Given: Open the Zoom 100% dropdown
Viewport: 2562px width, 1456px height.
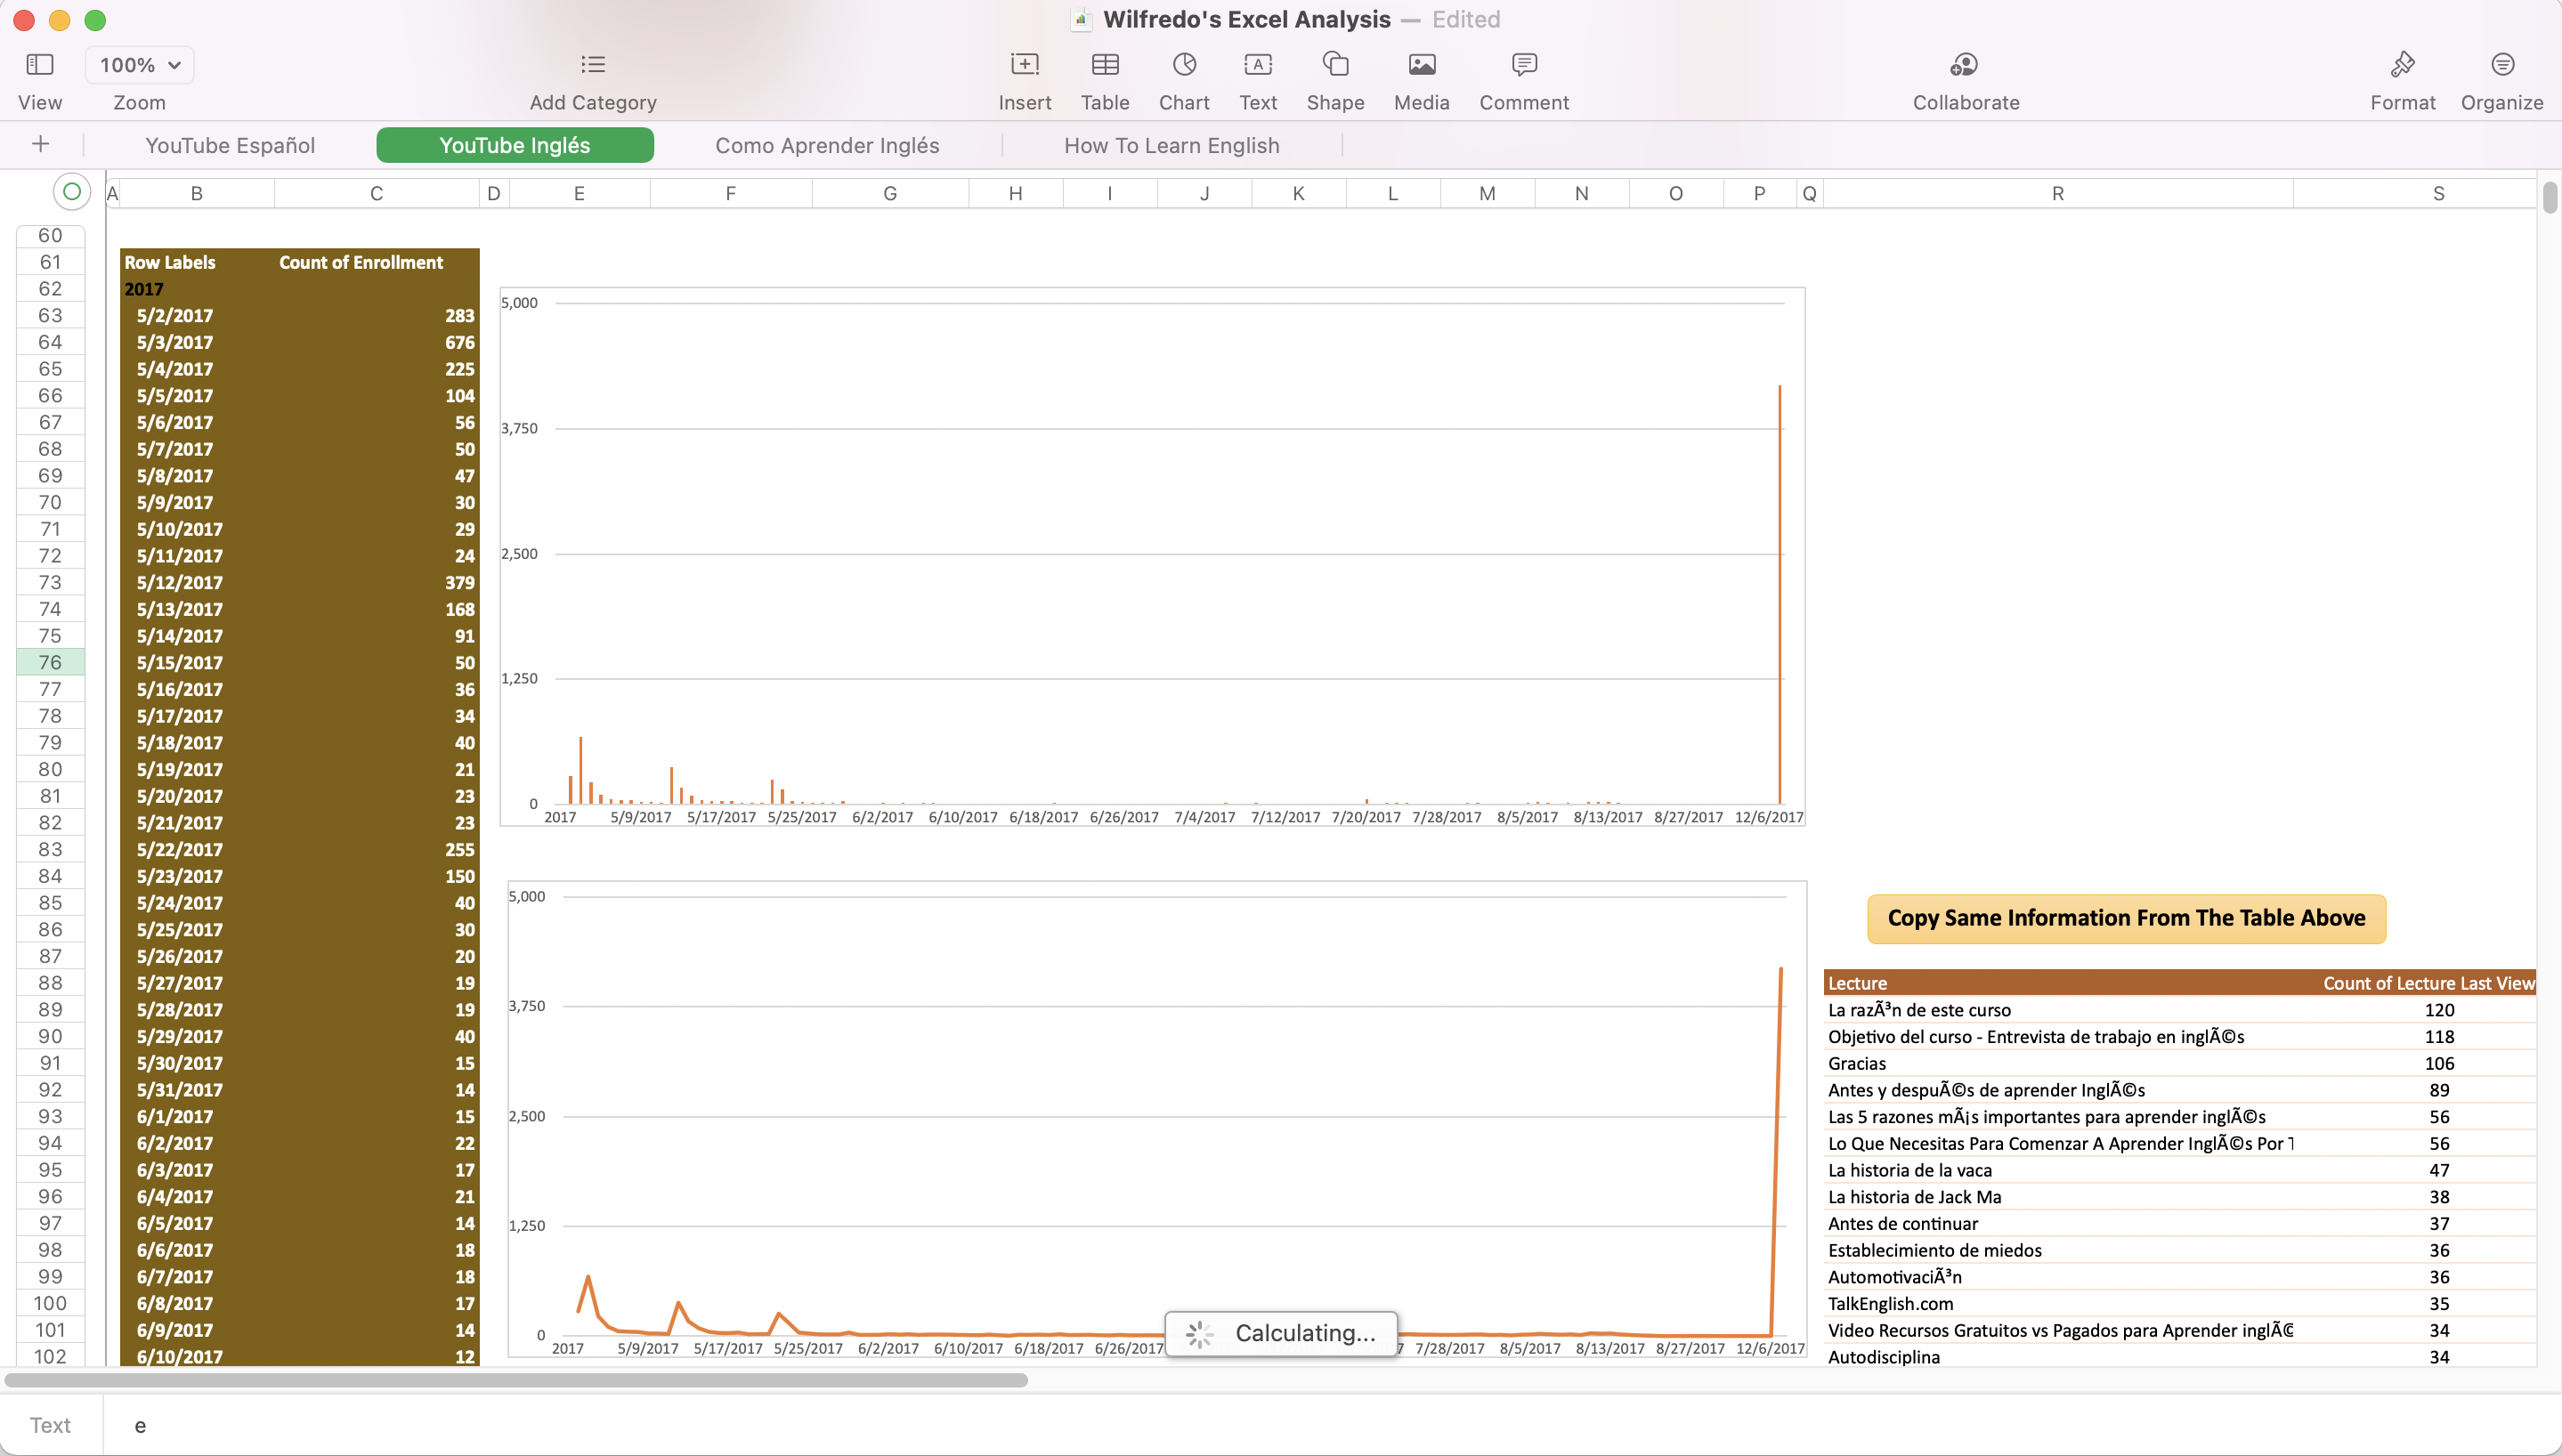Looking at the screenshot, I should pyautogui.click(x=140, y=65).
